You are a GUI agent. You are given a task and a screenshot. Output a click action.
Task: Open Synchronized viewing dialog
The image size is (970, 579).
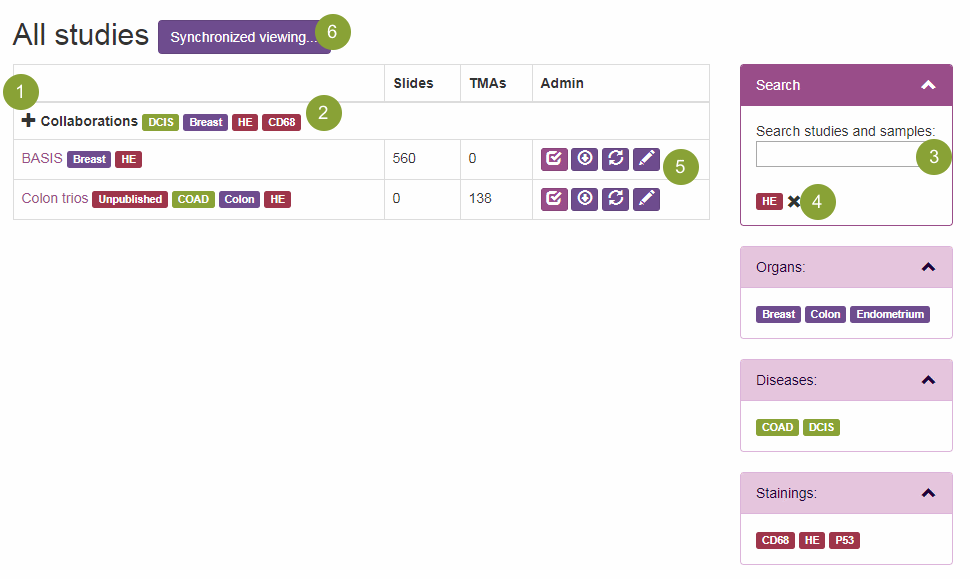coord(243,37)
